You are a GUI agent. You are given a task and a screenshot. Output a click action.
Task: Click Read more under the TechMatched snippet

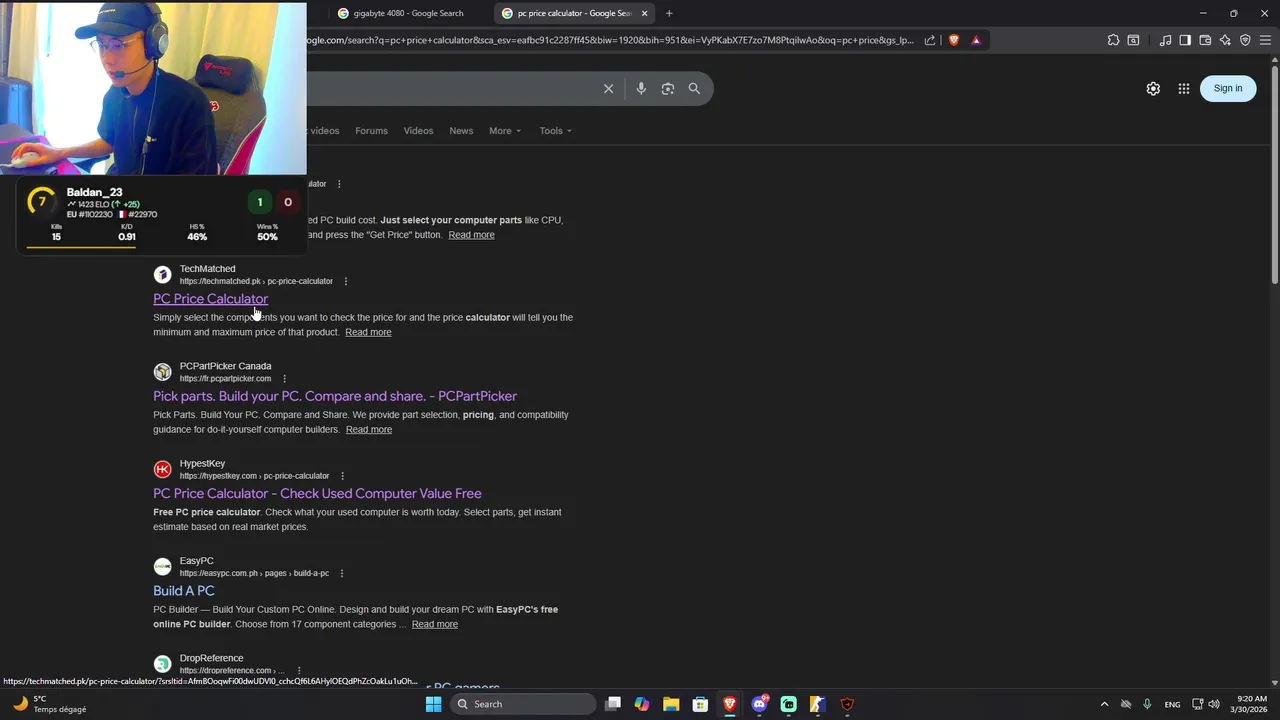click(x=368, y=332)
